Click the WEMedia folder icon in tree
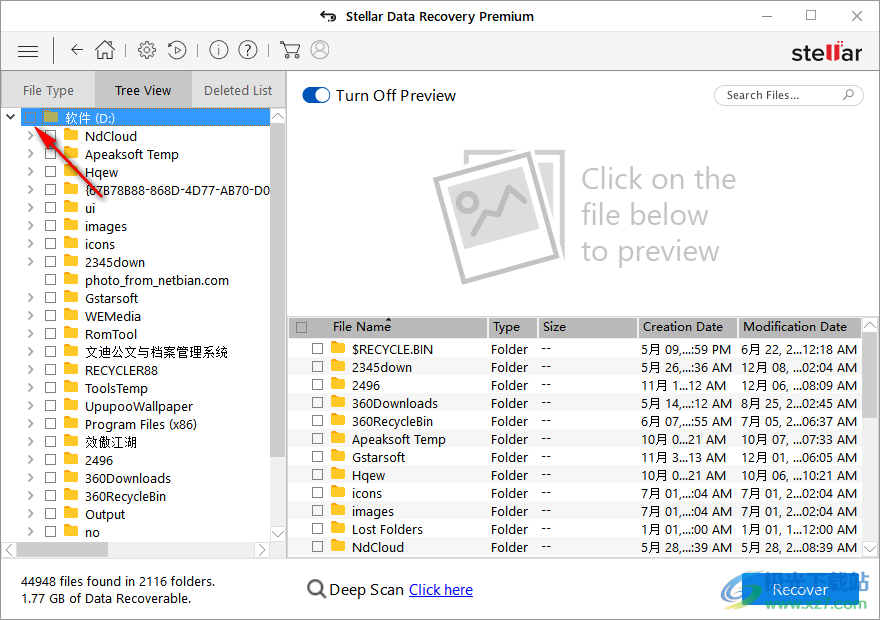This screenshot has width=880, height=620. pyautogui.click(x=71, y=315)
